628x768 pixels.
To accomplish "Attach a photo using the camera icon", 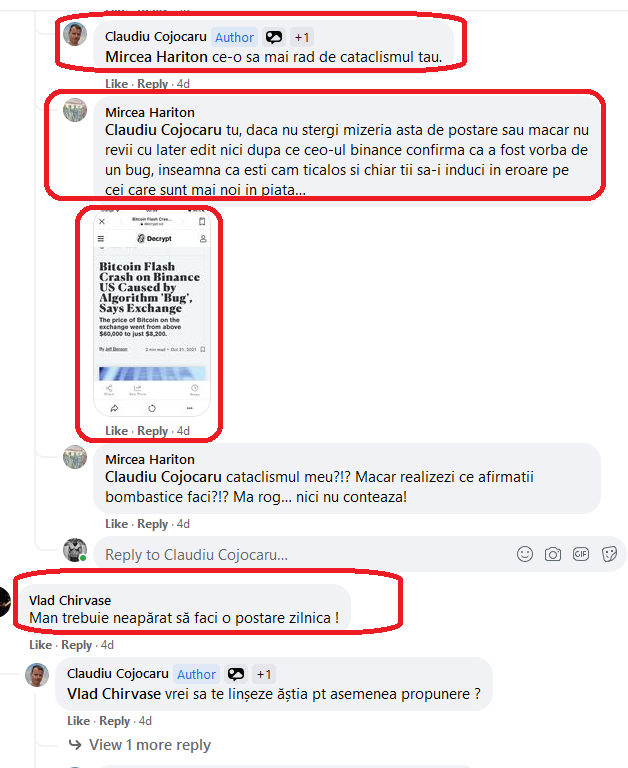I will click(x=553, y=554).
